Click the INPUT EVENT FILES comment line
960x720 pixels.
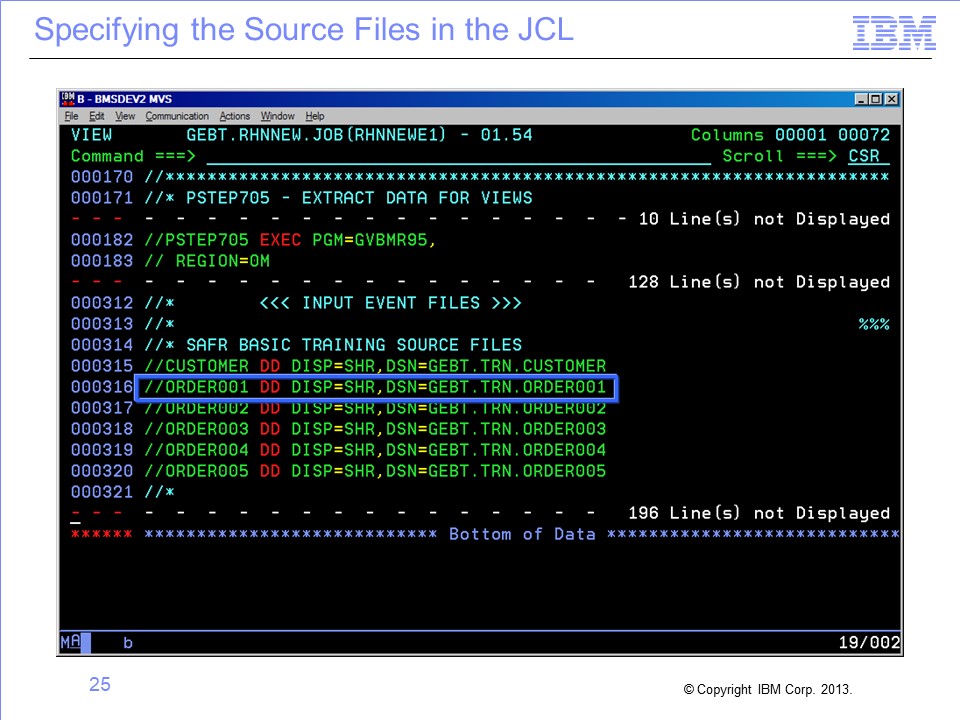[x=296, y=302]
